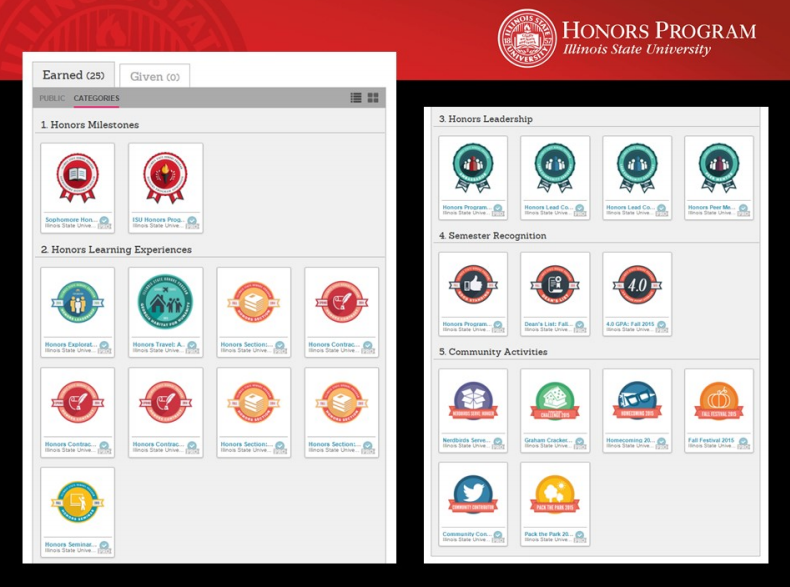
Task: Open the thumbs-up Good Standing badge
Action: point(473,285)
